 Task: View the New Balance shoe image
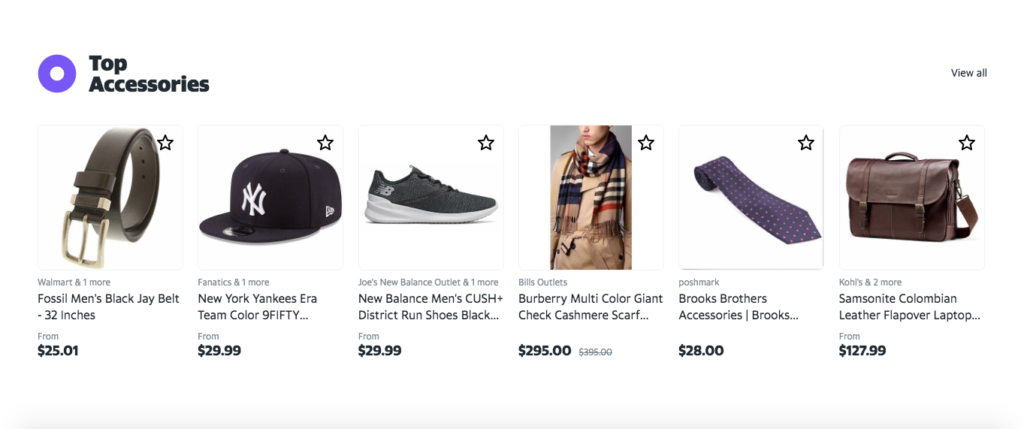click(x=431, y=197)
